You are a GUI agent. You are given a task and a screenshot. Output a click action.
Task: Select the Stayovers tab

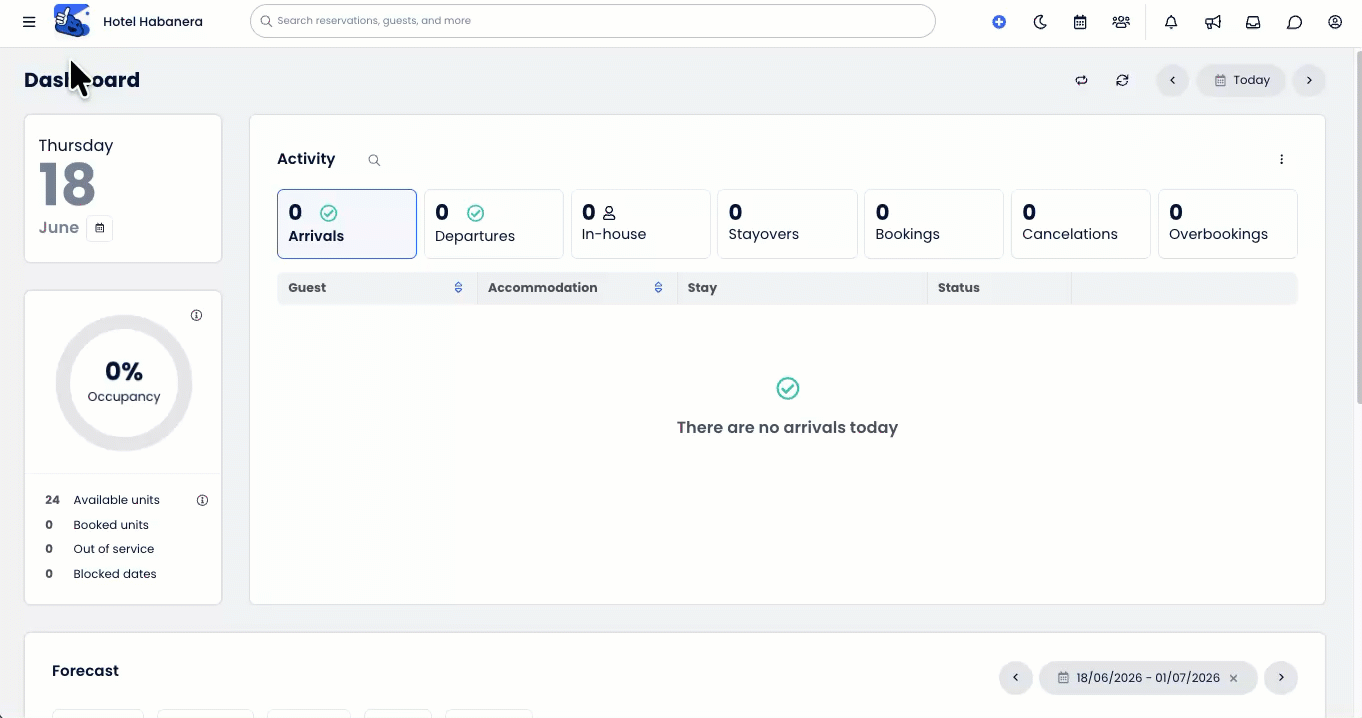coord(788,224)
